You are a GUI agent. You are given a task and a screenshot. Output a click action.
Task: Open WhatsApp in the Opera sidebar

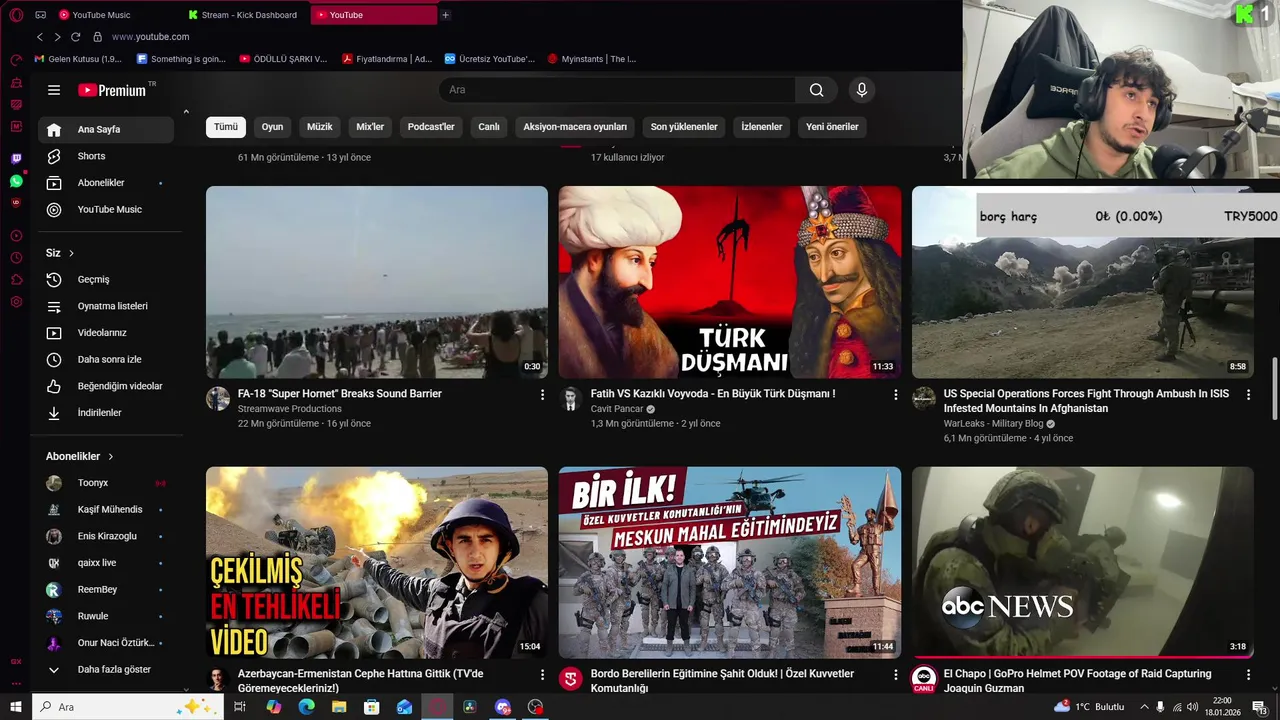[x=16, y=181]
